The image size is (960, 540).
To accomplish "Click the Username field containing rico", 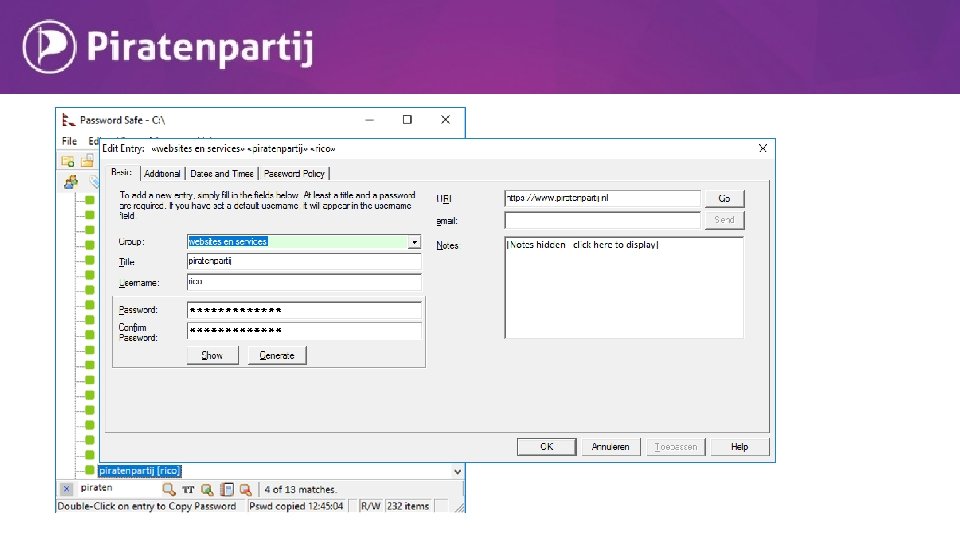I will tap(304, 282).
